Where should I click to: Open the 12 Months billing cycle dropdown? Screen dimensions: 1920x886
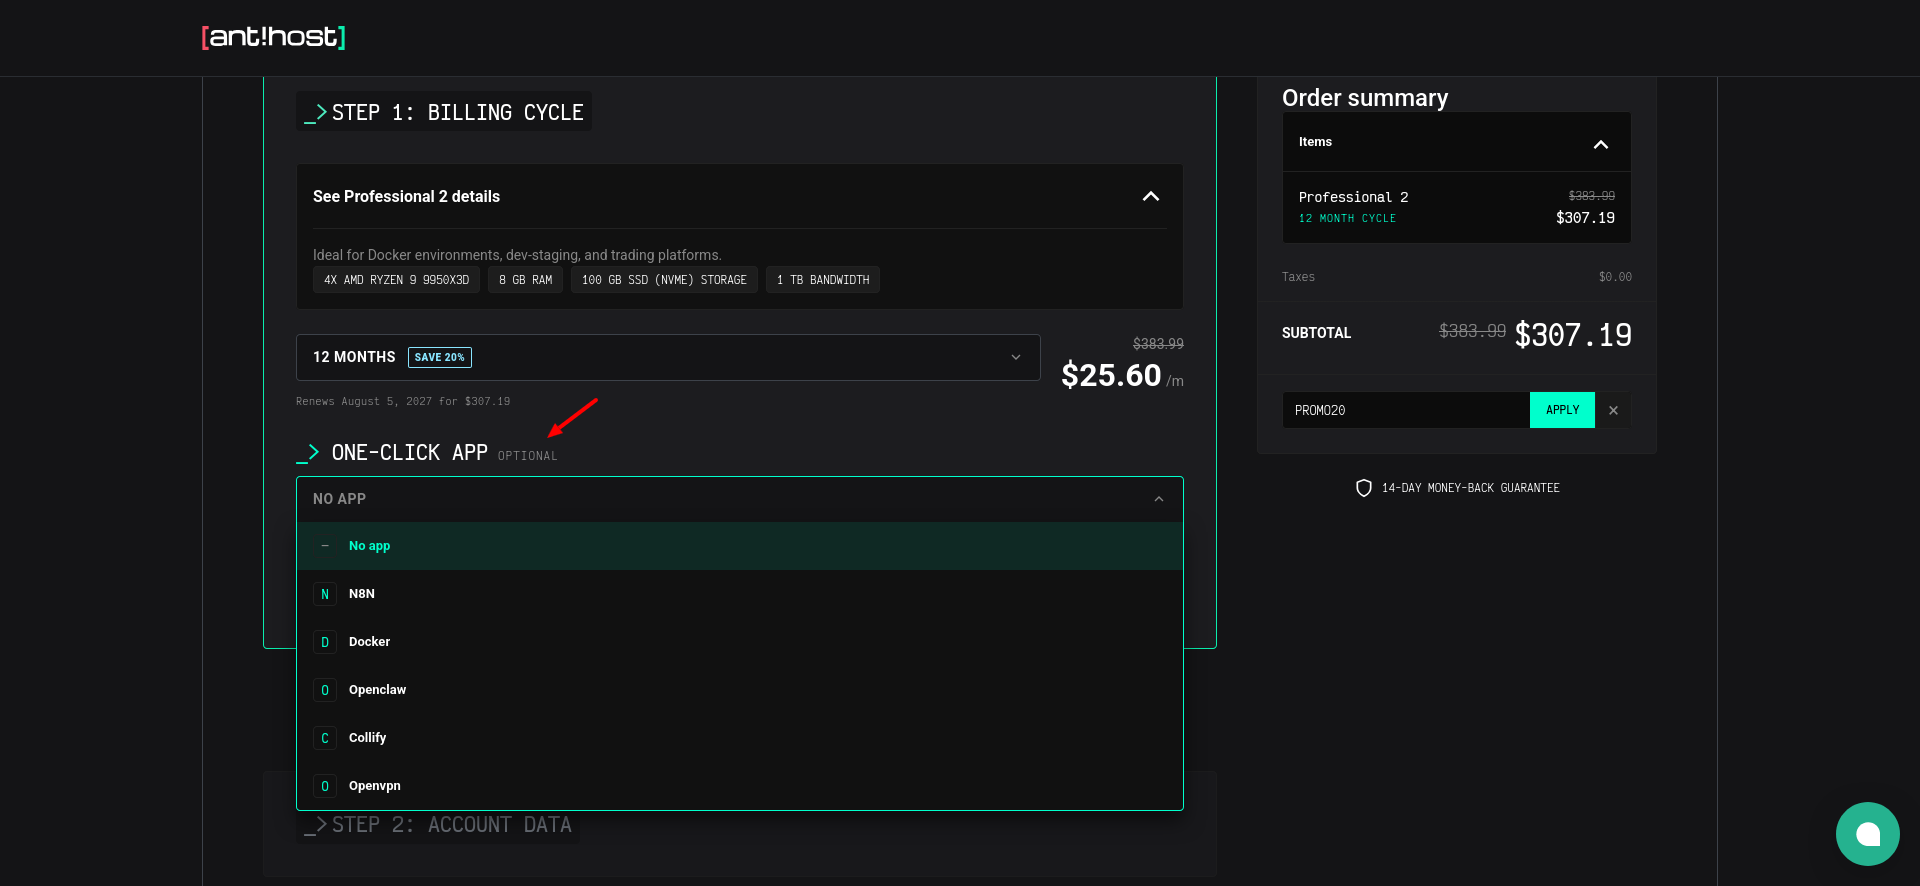click(668, 357)
